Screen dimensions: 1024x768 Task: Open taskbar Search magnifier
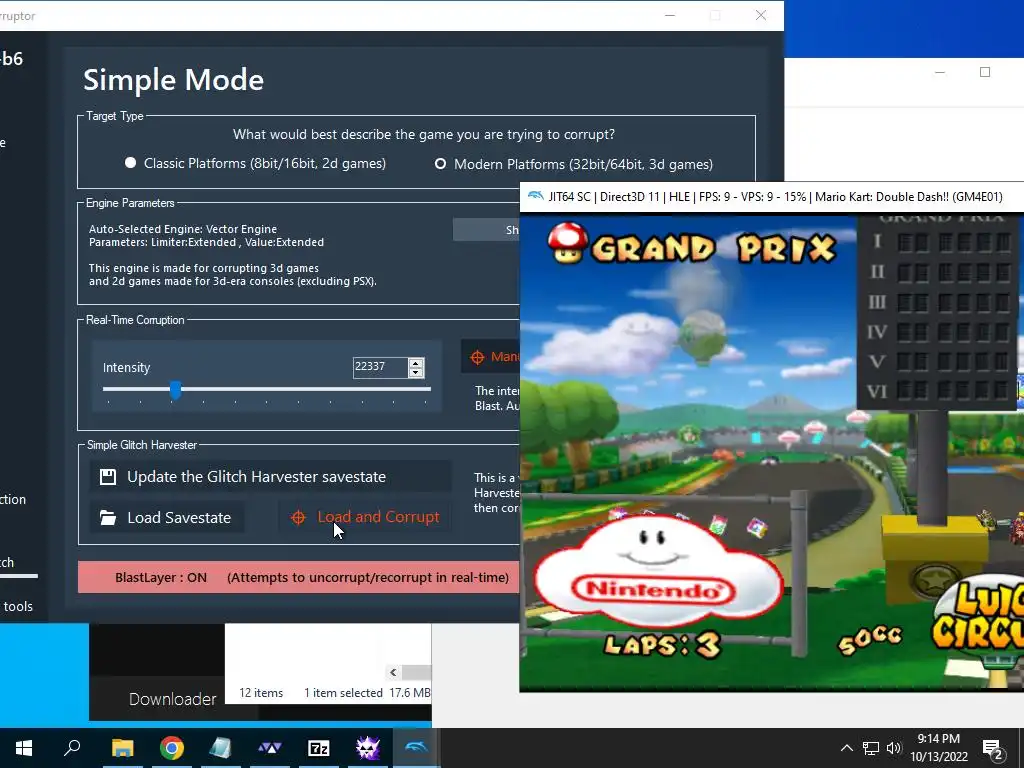tap(72, 748)
